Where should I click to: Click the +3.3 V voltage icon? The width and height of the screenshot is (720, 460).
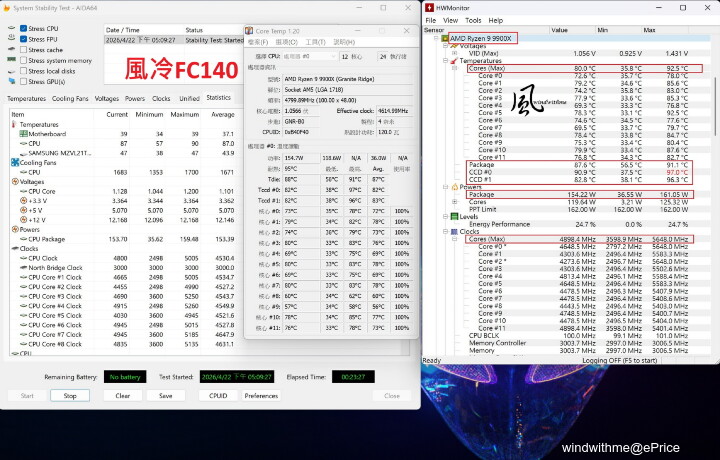[x=23, y=201]
